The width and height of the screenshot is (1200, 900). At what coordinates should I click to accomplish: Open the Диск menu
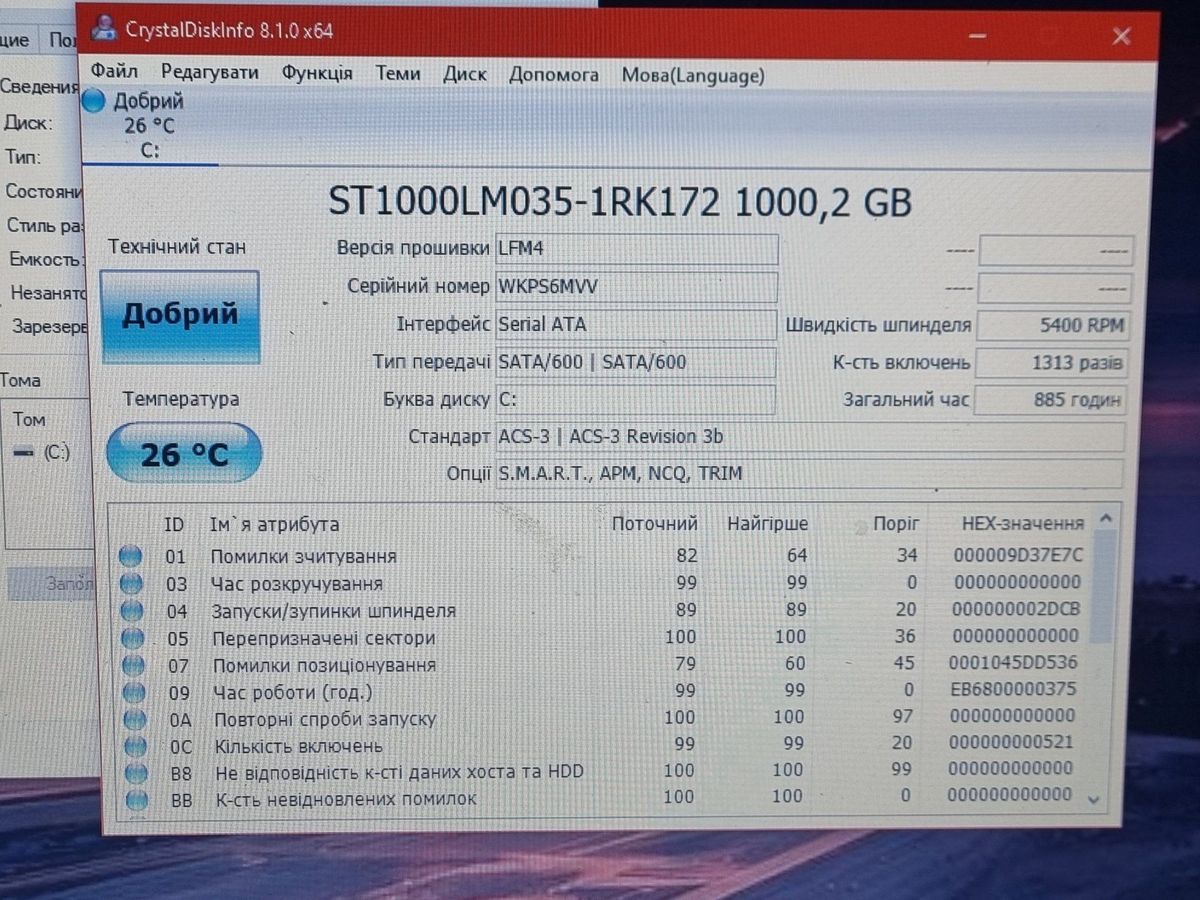tap(464, 74)
